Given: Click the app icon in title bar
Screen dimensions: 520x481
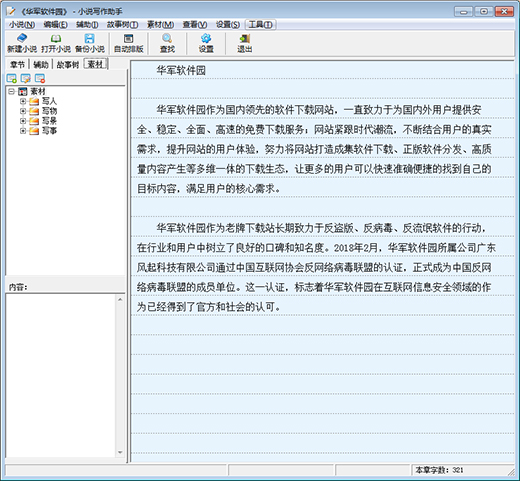Looking at the screenshot, I should click(11, 12).
